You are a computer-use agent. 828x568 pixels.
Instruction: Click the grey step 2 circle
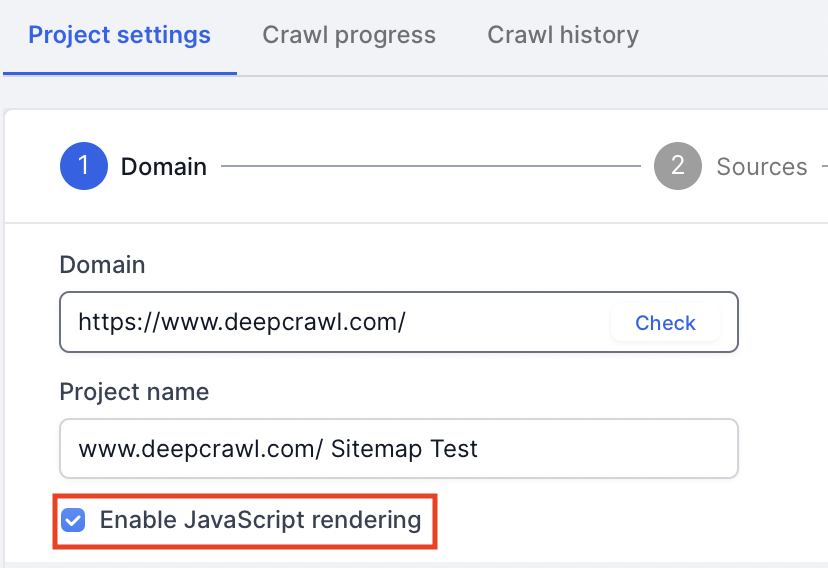pos(678,165)
